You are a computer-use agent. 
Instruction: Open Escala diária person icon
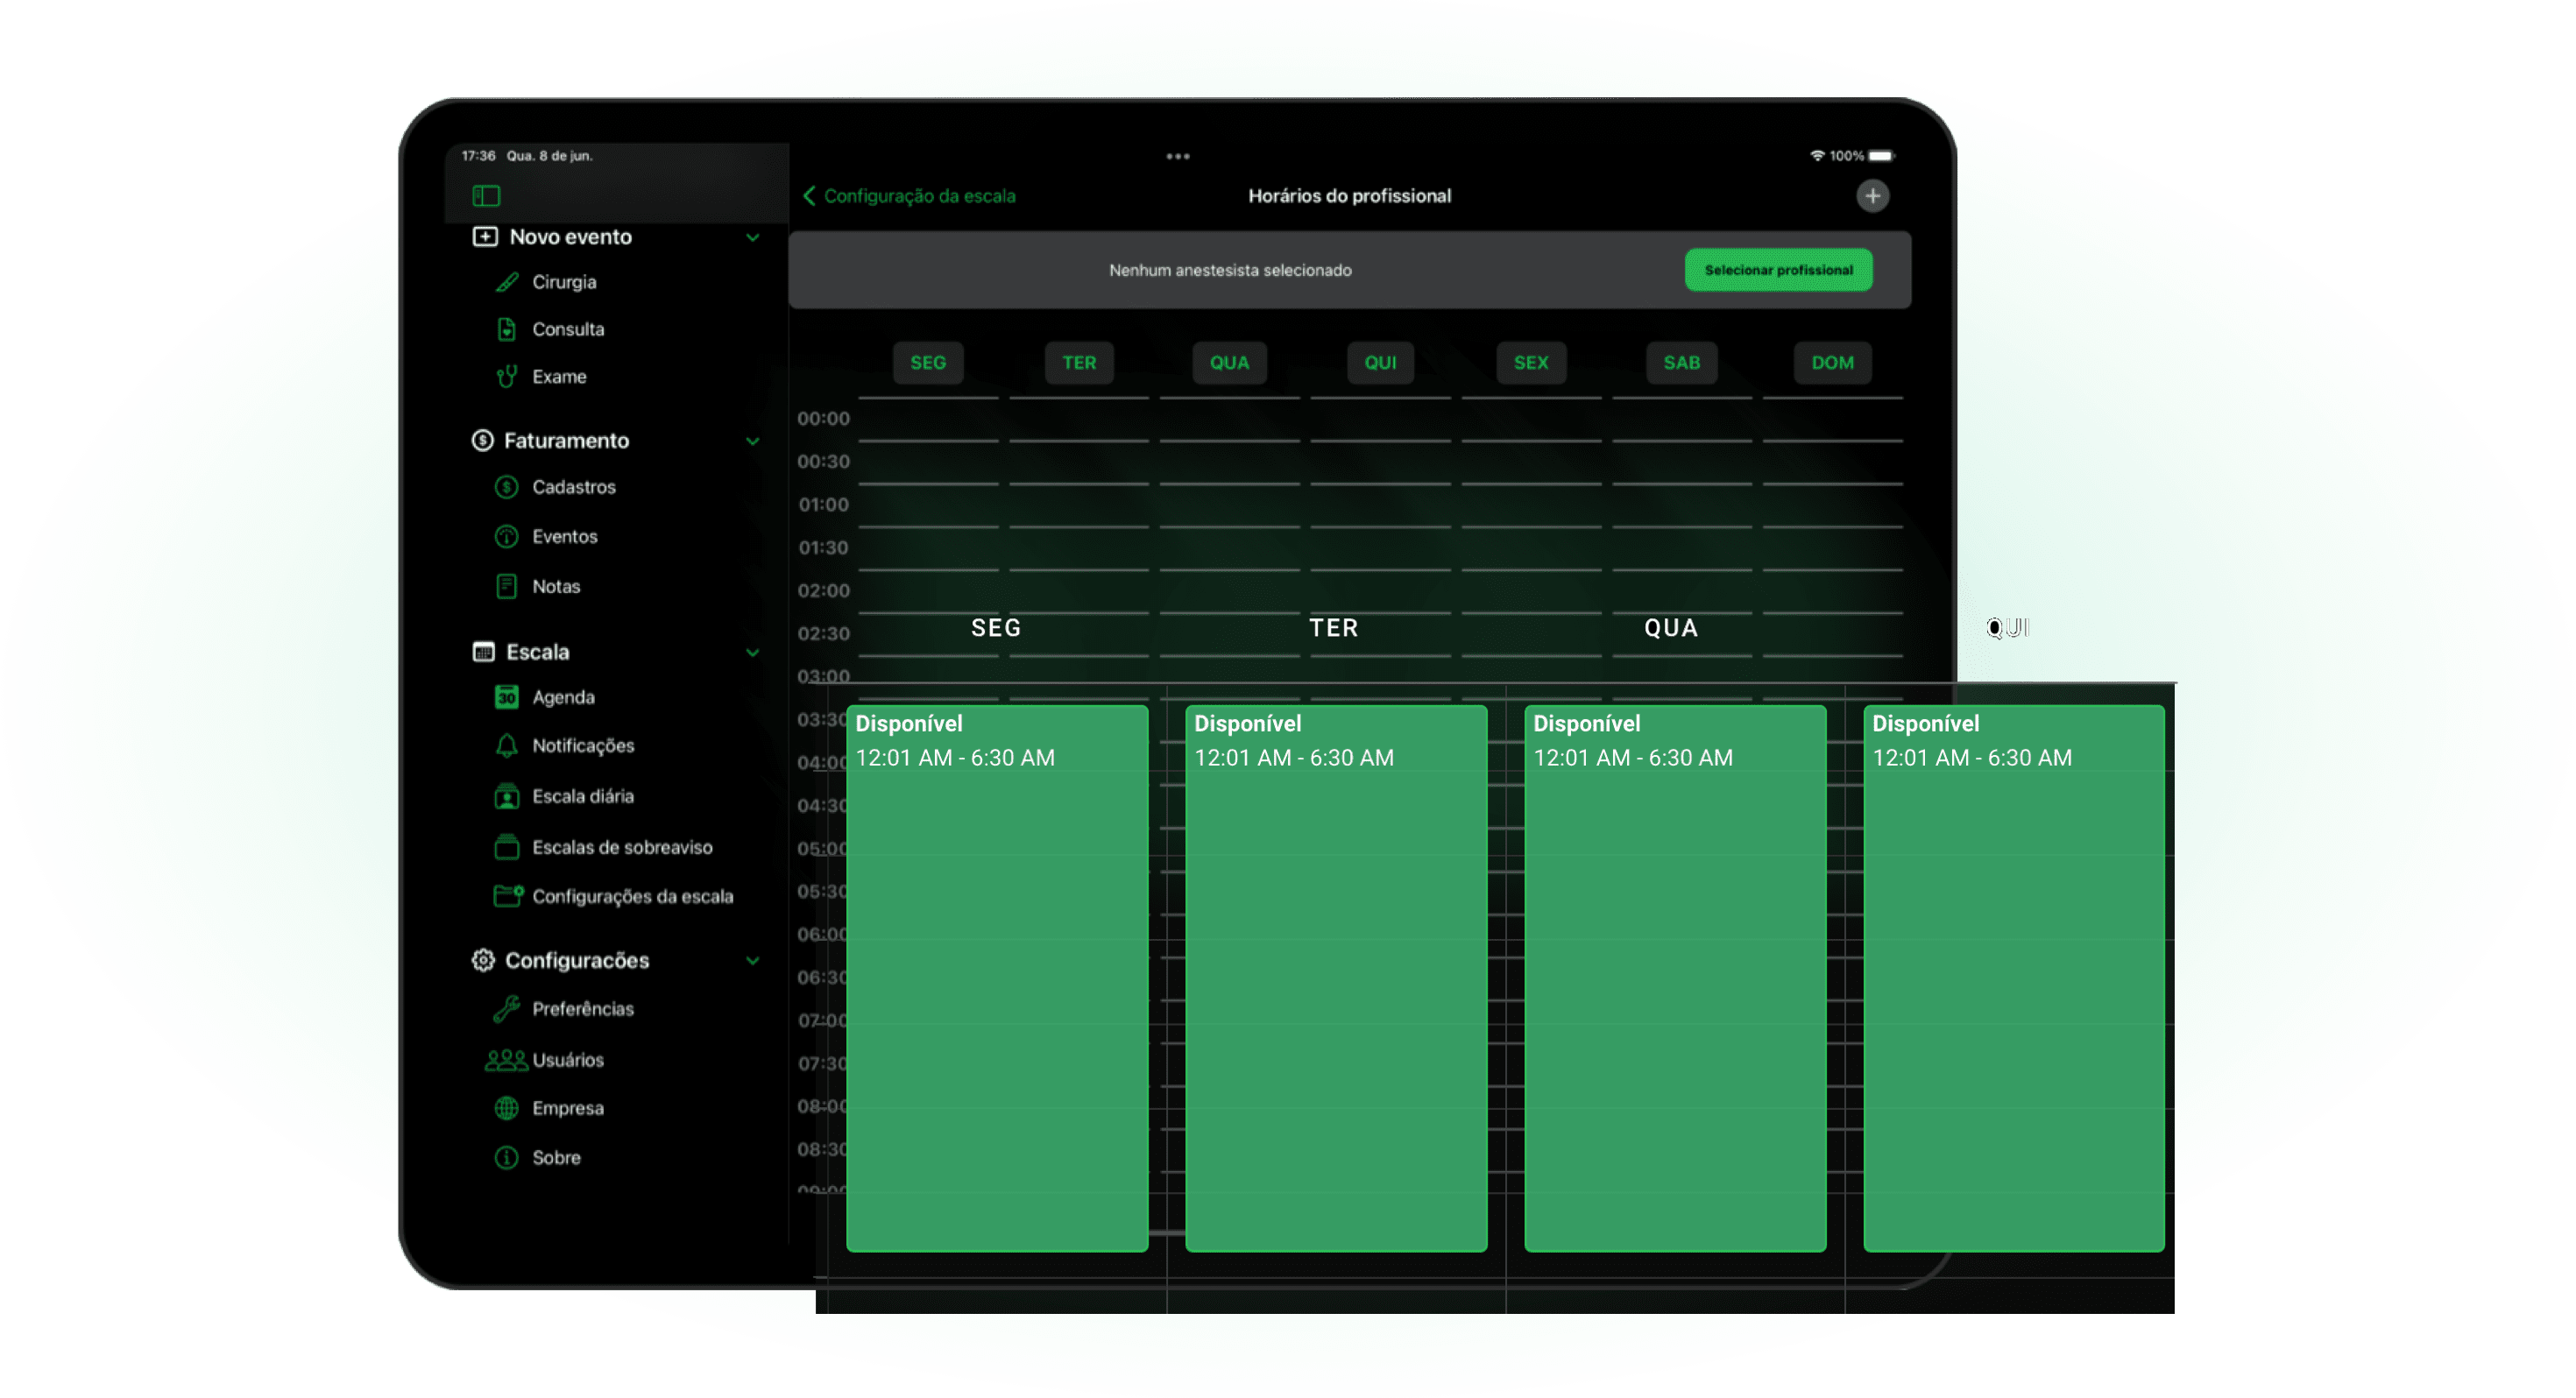coord(507,798)
